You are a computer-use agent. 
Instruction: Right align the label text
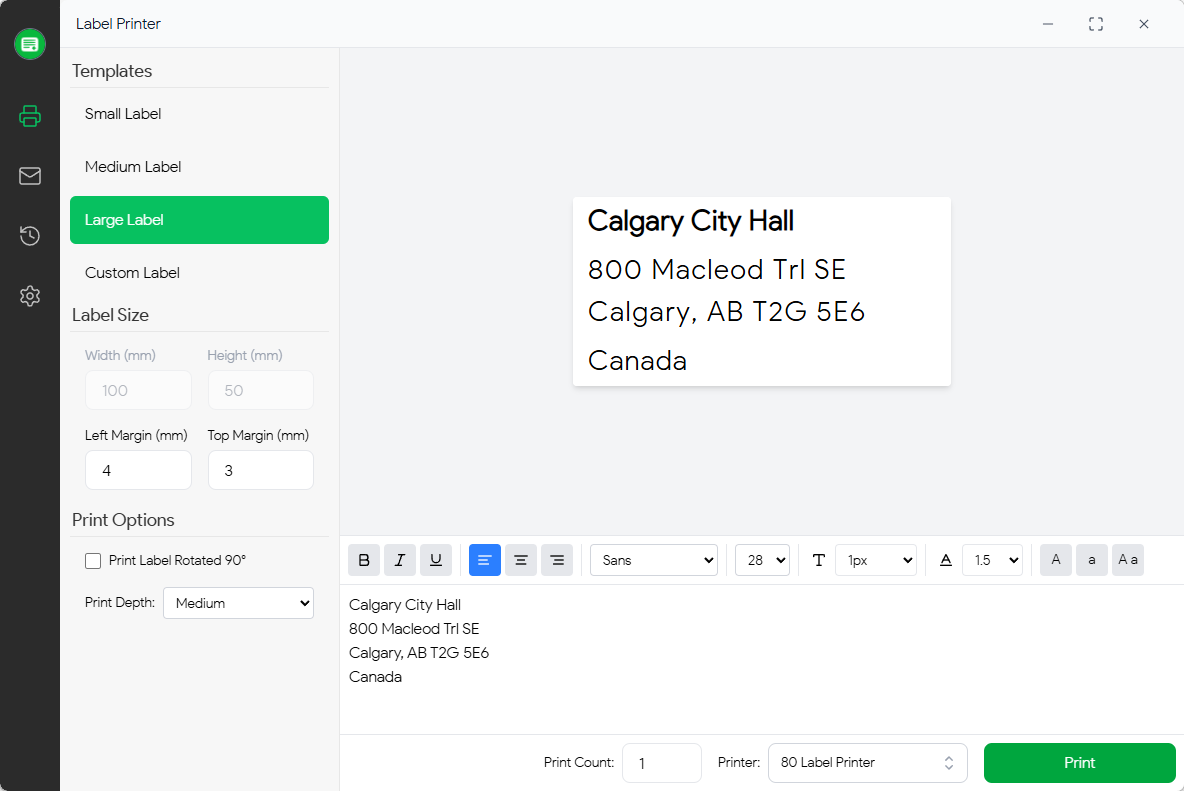pyautogui.click(x=557, y=560)
